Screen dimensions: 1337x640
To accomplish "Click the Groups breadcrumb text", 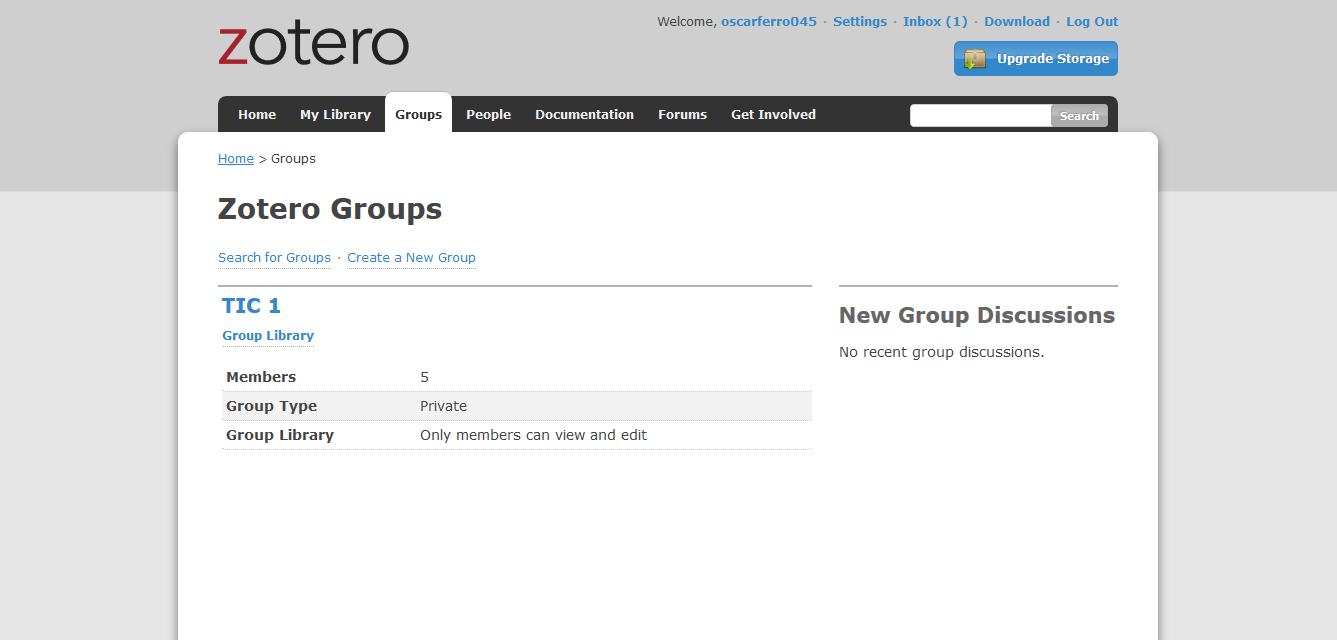I will click(x=293, y=158).
